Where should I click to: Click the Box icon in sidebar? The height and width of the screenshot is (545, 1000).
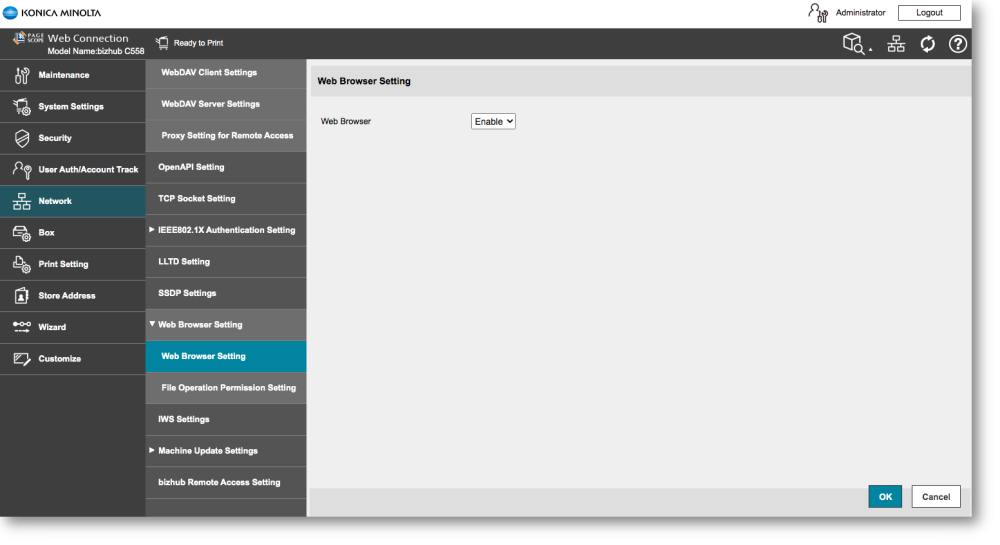(x=22, y=233)
